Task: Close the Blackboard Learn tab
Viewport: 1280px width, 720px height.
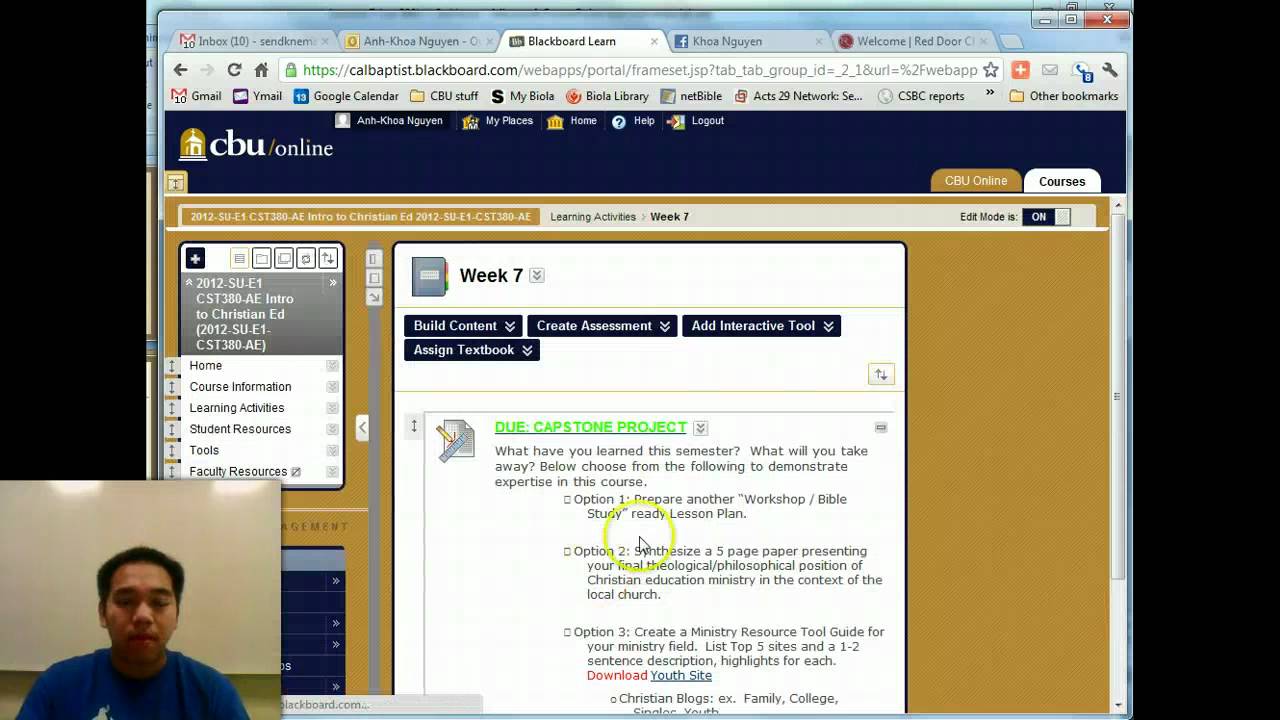Action: click(655, 41)
